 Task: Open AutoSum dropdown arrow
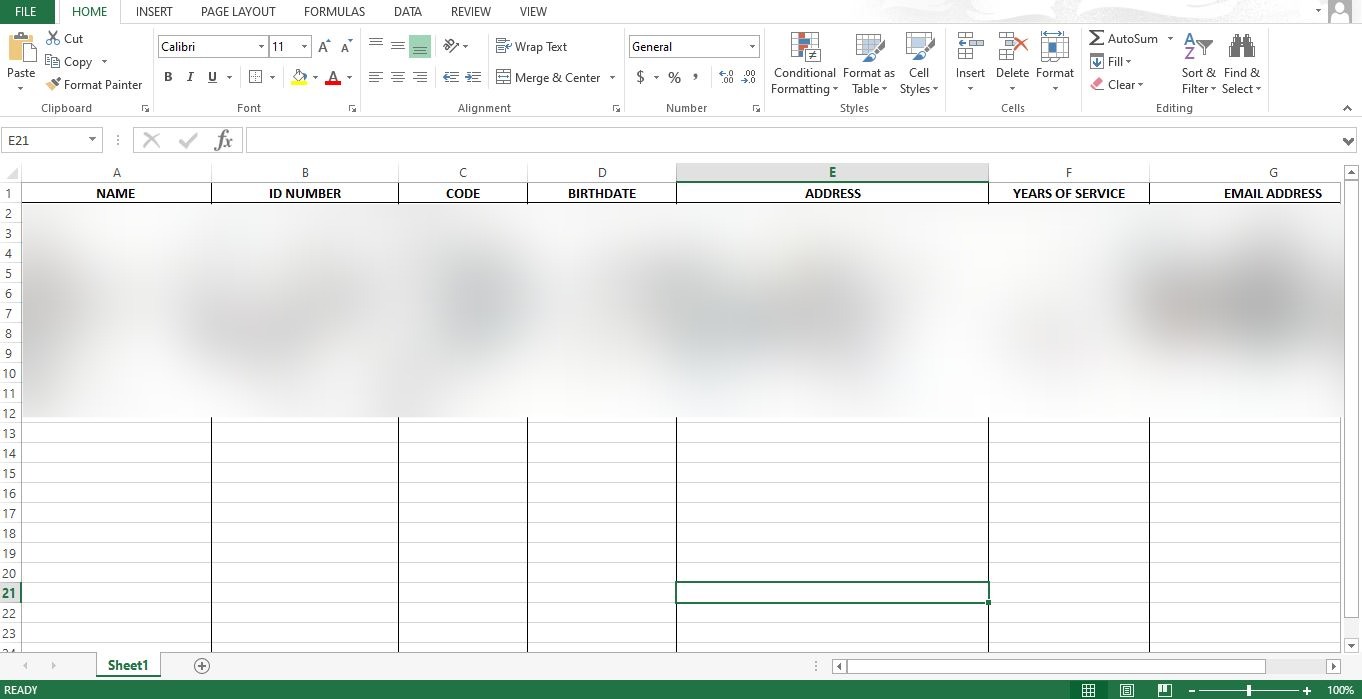(x=1170, y=38)
